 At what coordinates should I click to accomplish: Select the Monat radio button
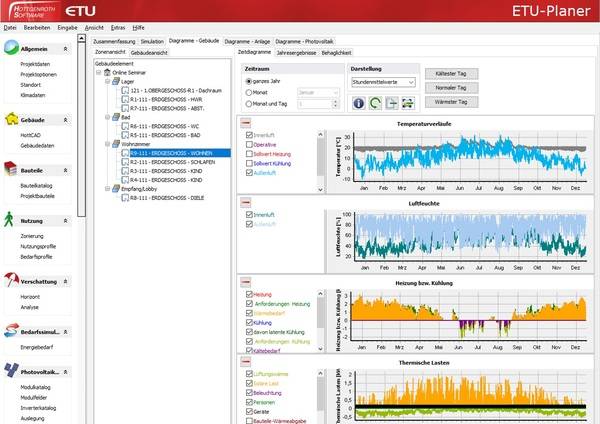pyautogui.click(x=249, y=91)
